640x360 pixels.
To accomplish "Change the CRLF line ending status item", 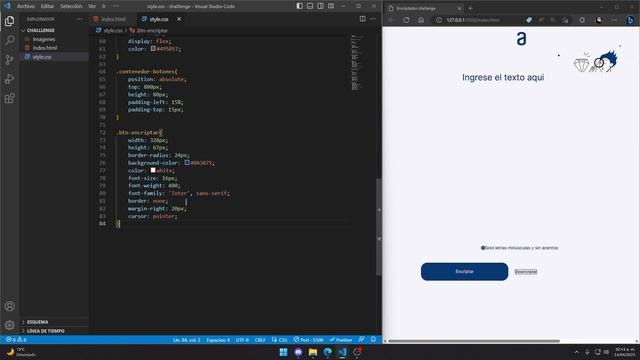I will [260, 340].
